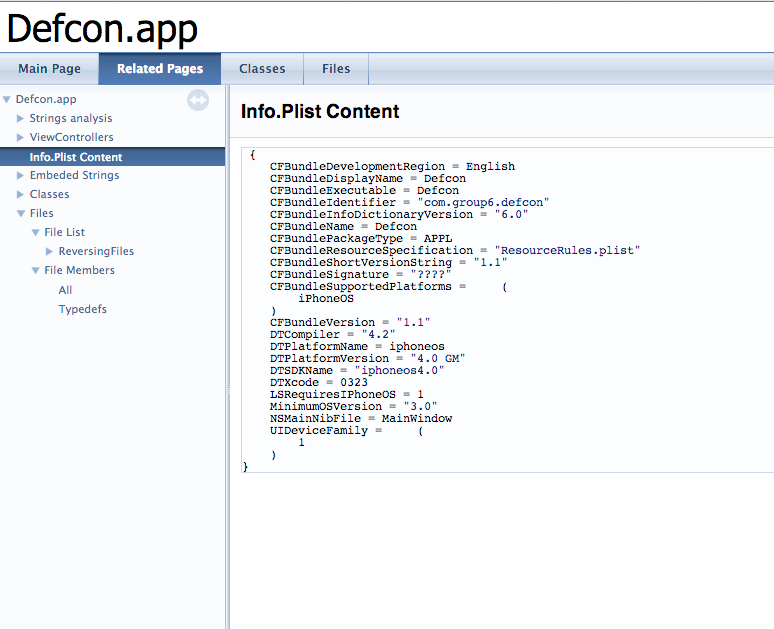This screenshot has width=774, height=629.
Task: Open the Typedefs entry under File Members
Action: [x=83, y=310]
